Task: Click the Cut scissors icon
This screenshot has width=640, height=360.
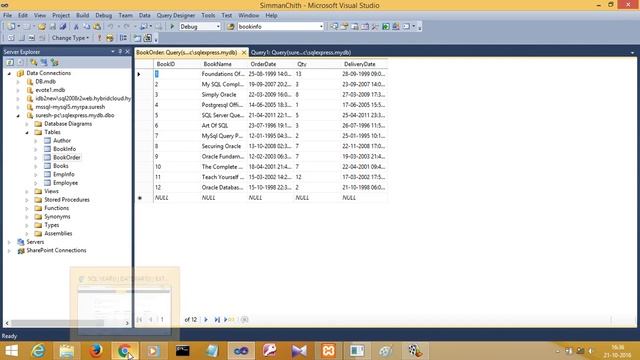Action: pos(76,27)
